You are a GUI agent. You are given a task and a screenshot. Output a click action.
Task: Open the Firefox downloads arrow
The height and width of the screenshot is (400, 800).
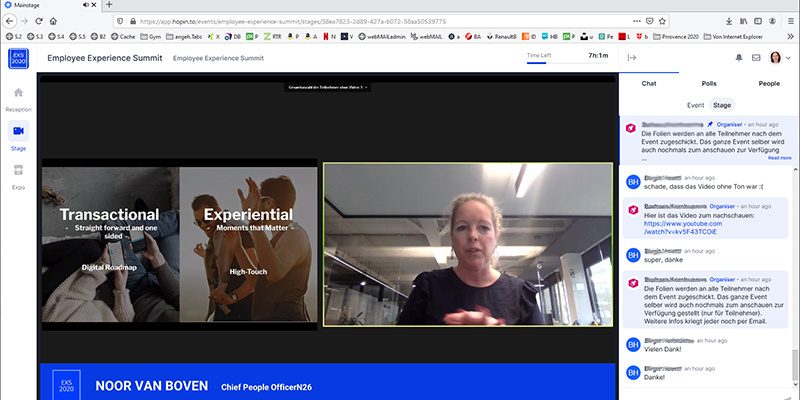click(729, 21)
